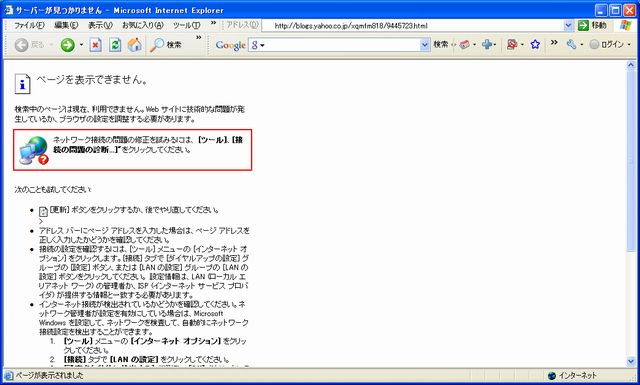This screenshot has height=385, width=640.
Task: Click the 移動 Go button
Action: coord(592,25)
